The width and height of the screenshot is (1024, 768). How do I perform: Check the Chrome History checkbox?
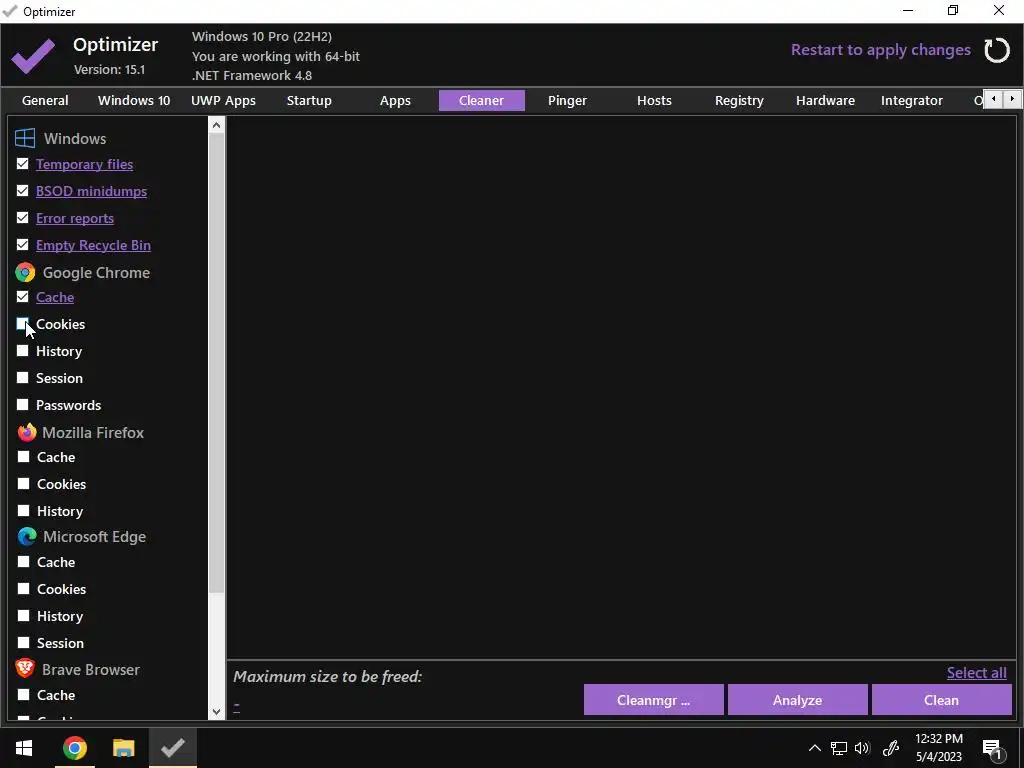click(23, 351)
